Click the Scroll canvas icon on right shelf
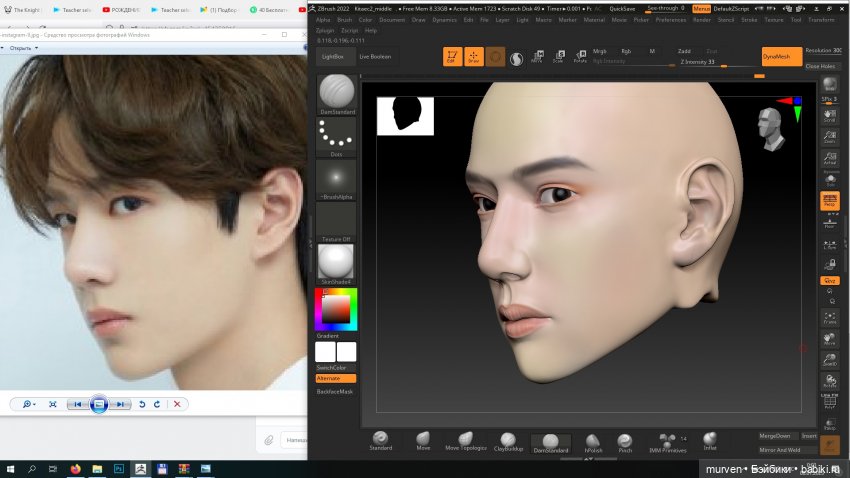 (829, 115)
